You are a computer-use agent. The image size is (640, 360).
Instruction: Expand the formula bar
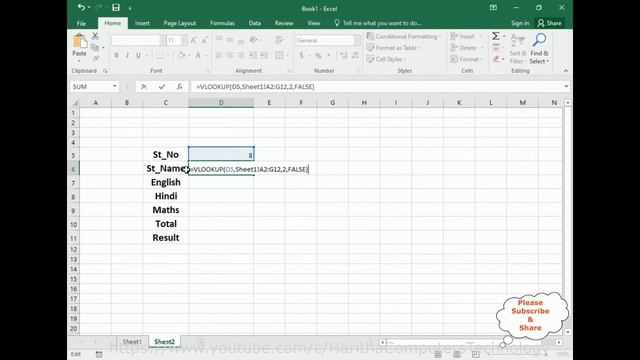coord(566,86)
